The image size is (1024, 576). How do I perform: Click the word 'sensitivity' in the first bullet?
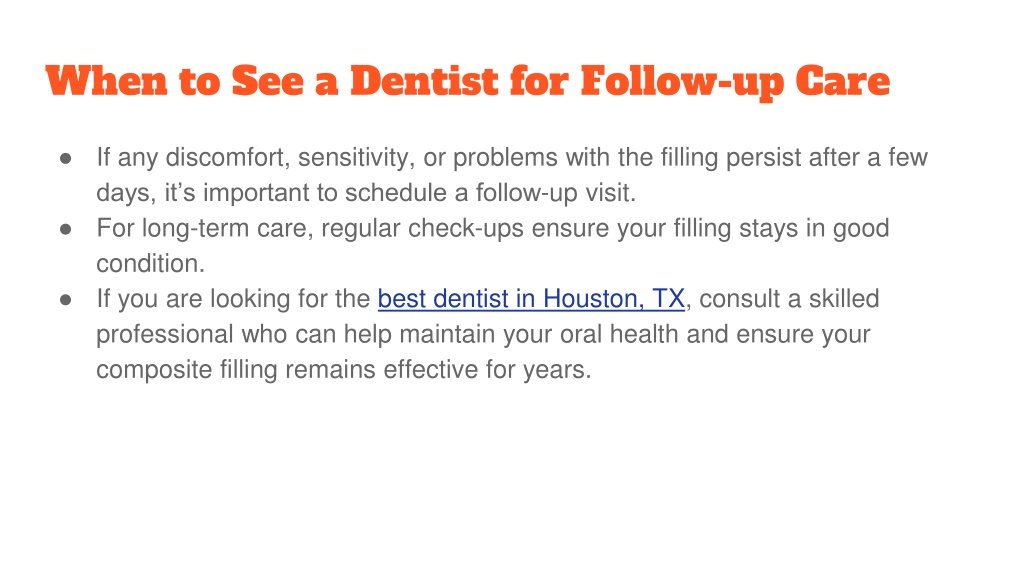(357, 158)
